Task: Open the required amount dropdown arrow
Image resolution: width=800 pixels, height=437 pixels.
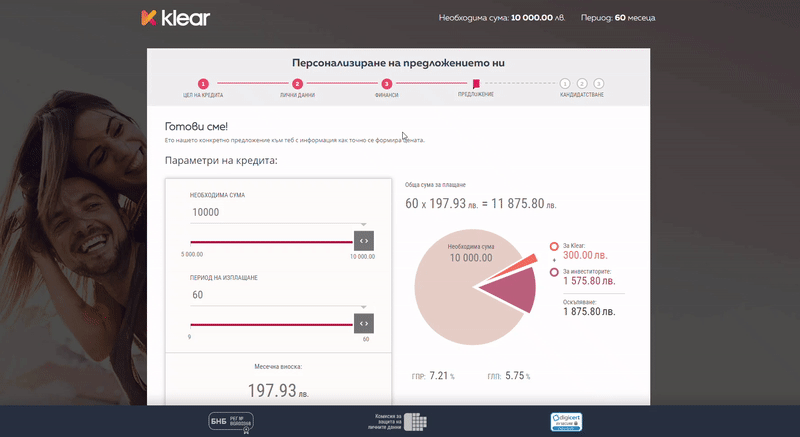Action: point(364,225)
